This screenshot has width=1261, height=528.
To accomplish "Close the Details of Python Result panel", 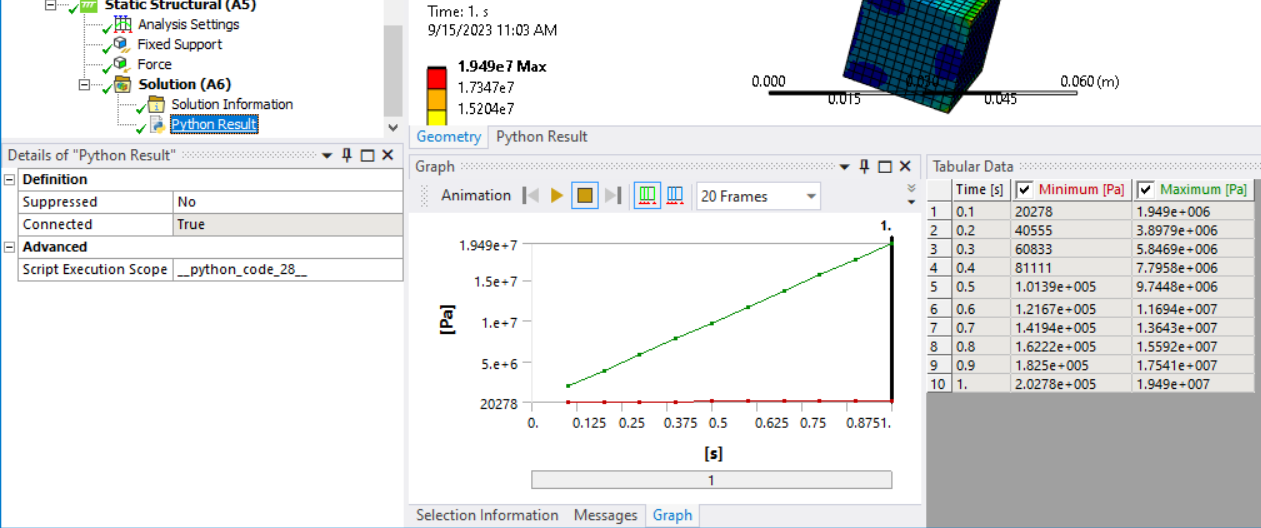I will 388,155.
